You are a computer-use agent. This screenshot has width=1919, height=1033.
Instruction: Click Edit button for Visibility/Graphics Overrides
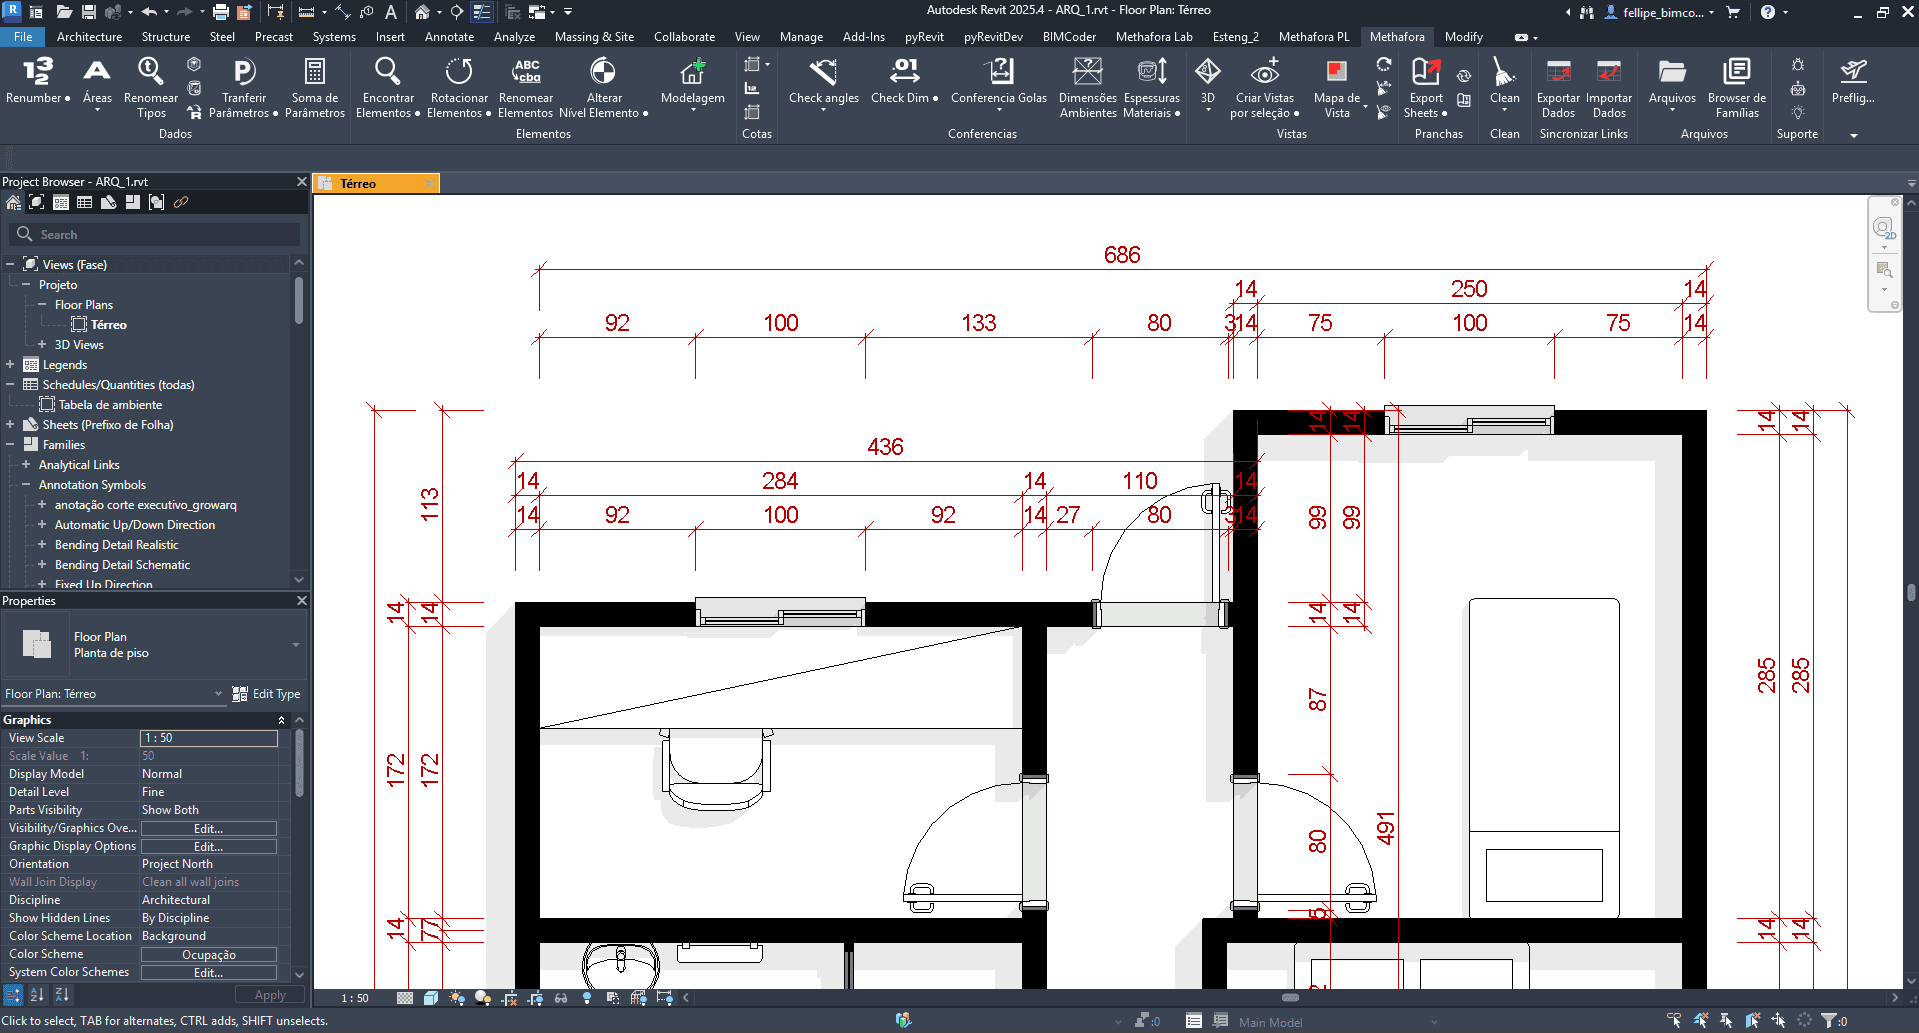coord(208,829)
